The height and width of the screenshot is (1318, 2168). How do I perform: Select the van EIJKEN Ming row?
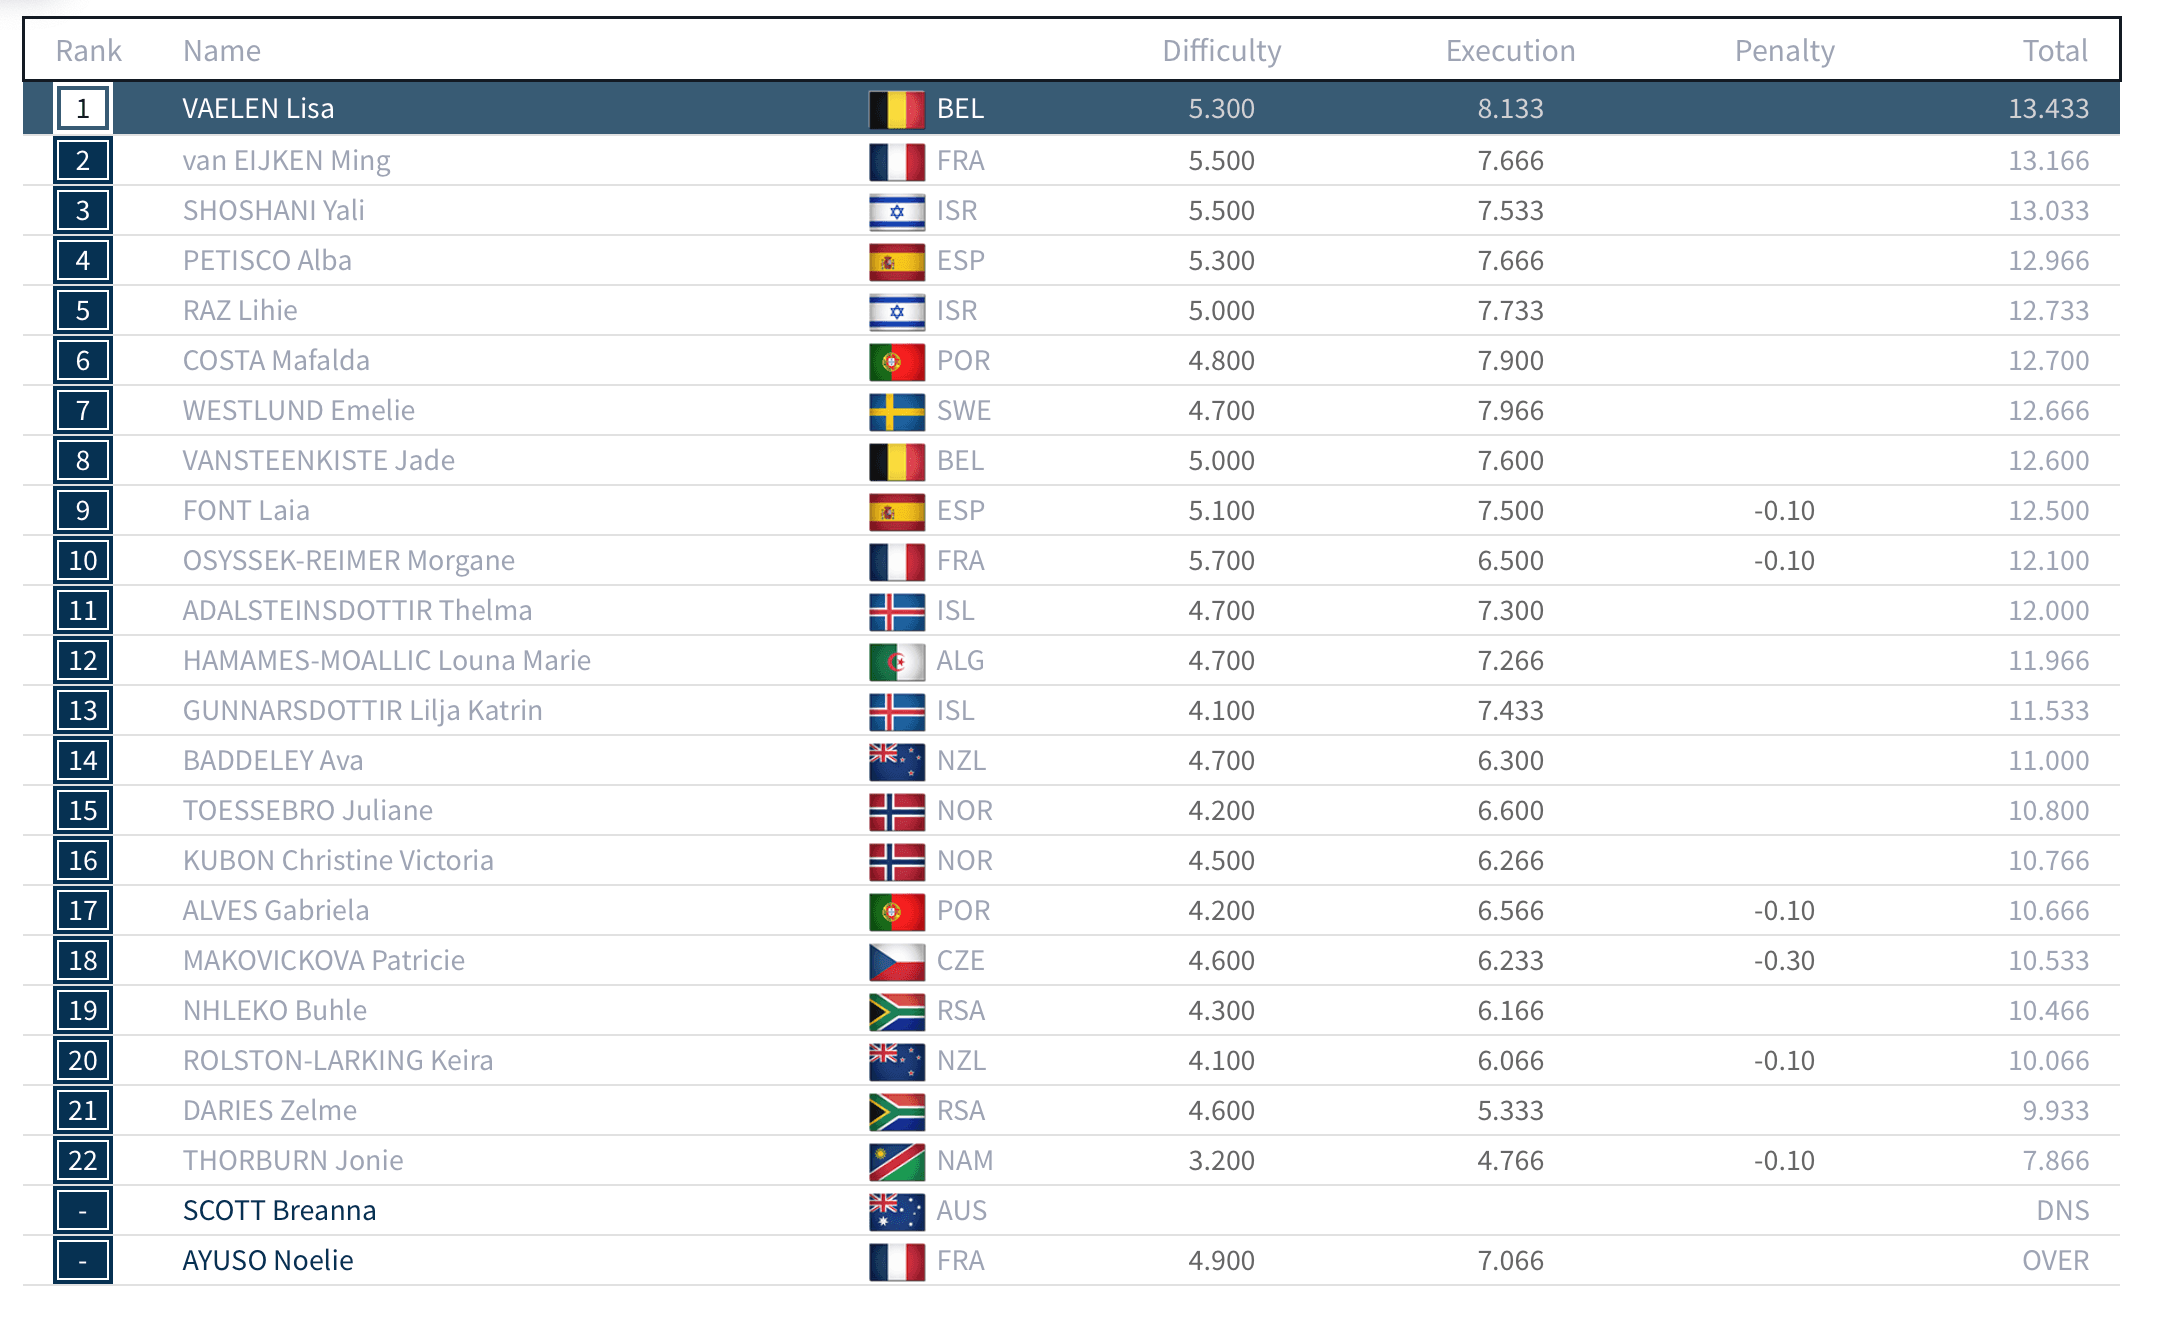[1071, 160]
